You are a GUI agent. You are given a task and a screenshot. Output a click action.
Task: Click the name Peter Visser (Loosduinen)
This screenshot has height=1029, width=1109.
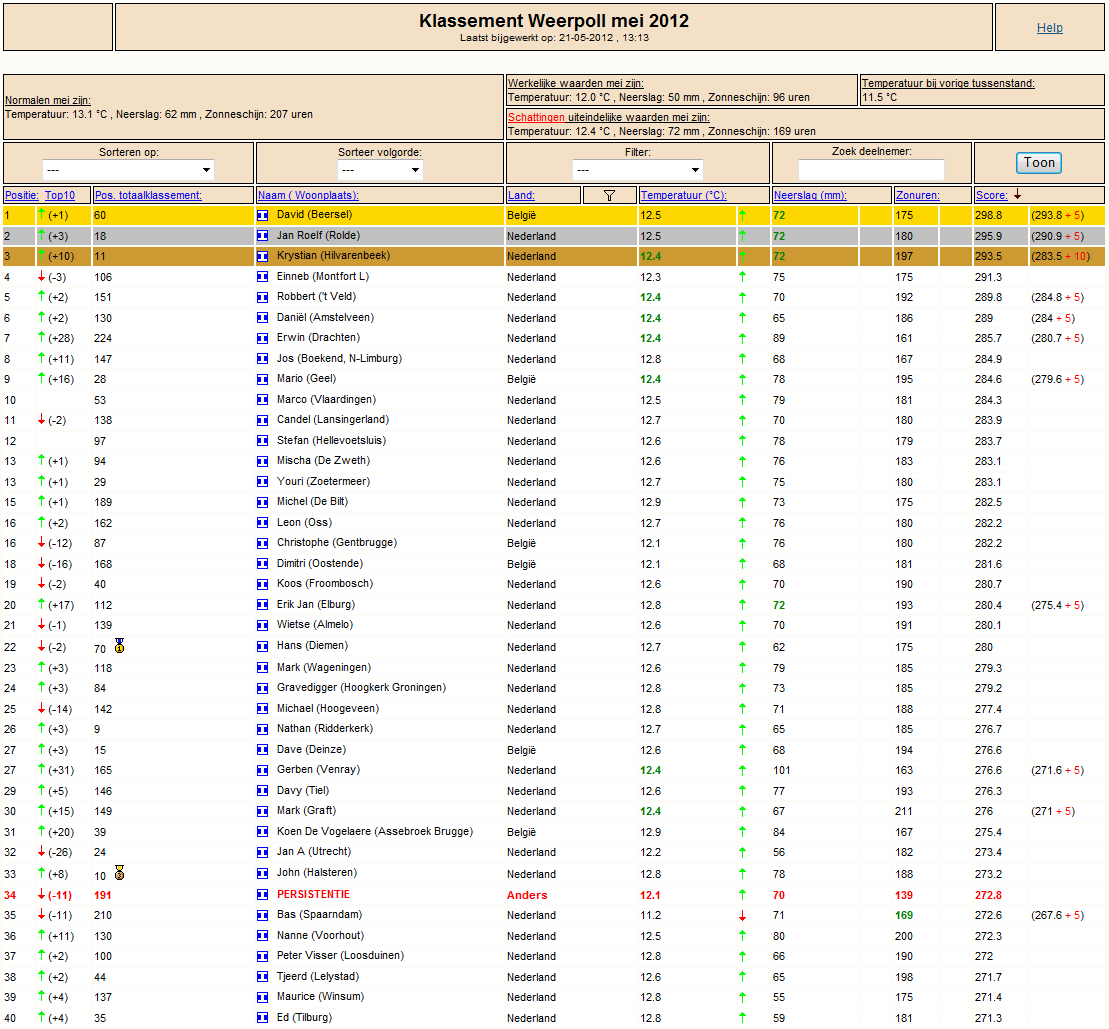[340, 955]
